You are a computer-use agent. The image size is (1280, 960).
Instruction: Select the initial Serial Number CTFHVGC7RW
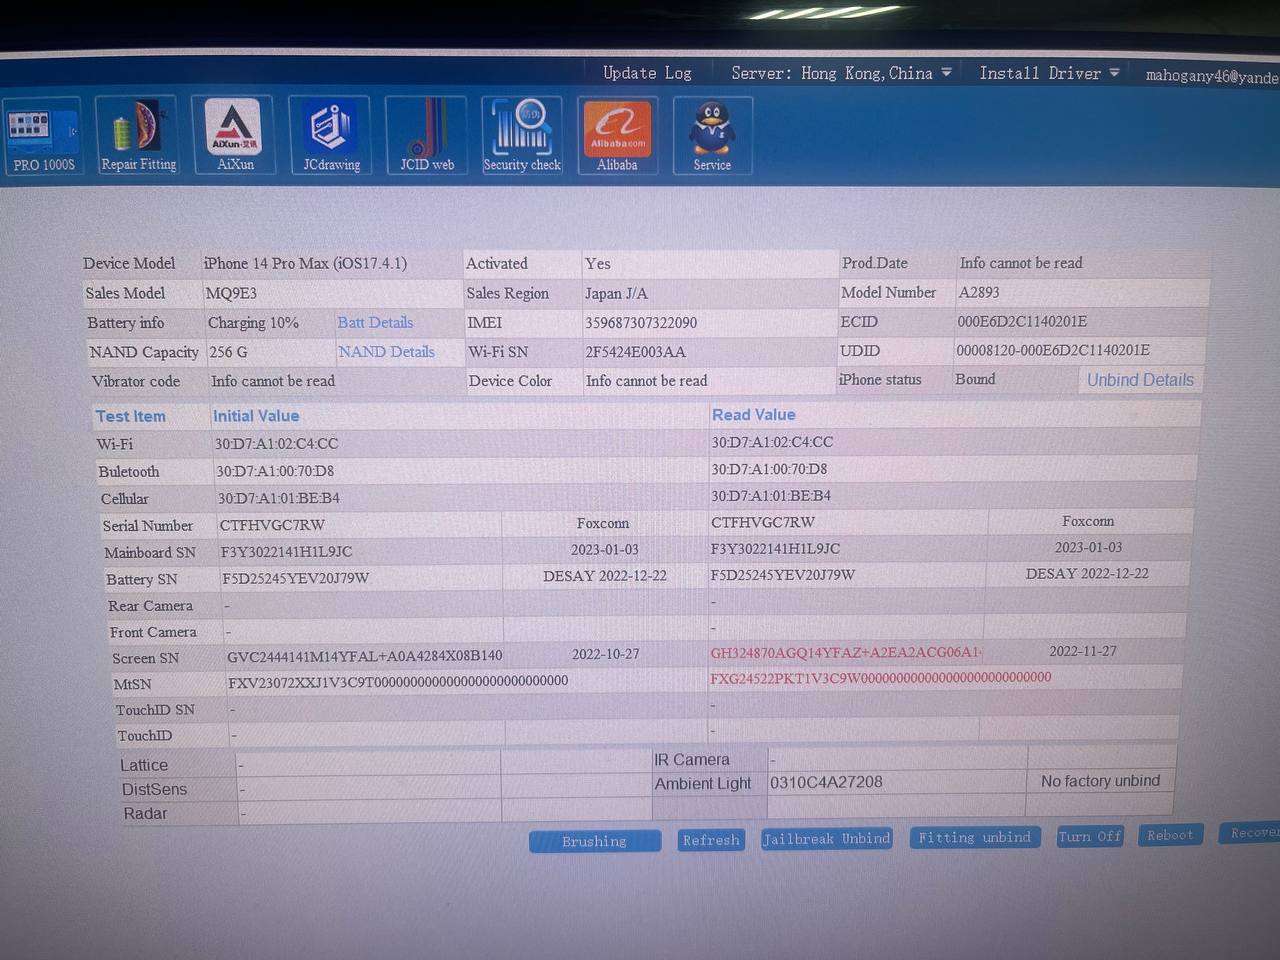(x=272, y=525)
